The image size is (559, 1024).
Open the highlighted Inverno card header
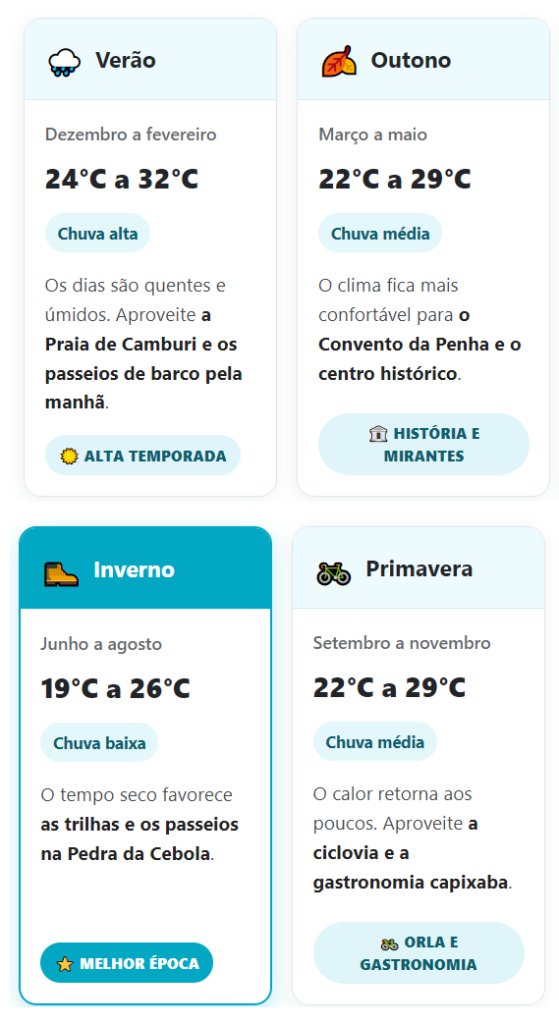pos(145,569)
